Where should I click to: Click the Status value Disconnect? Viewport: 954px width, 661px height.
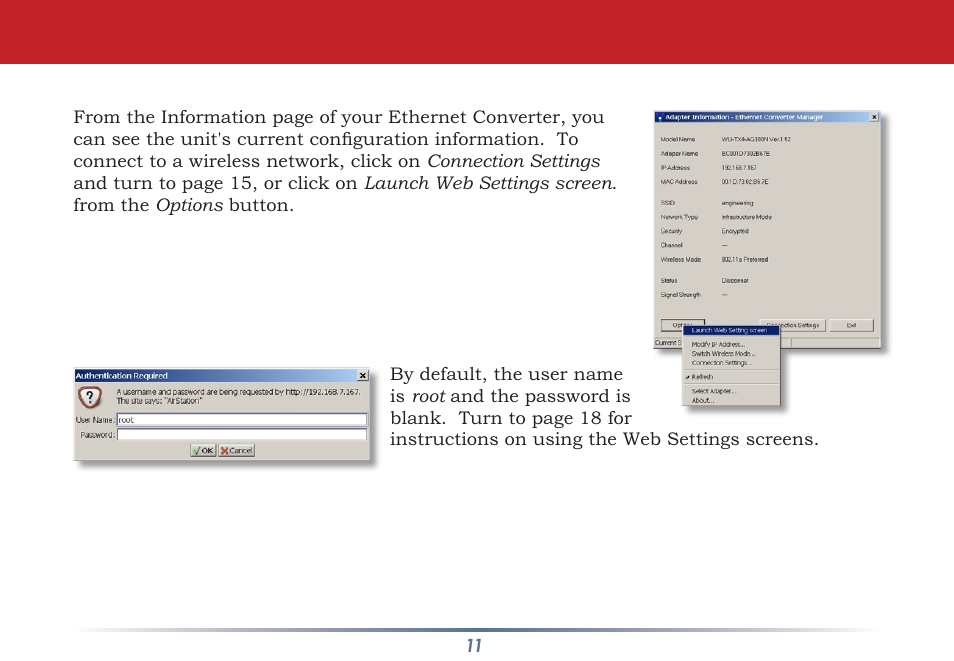(x=735, y=281)
